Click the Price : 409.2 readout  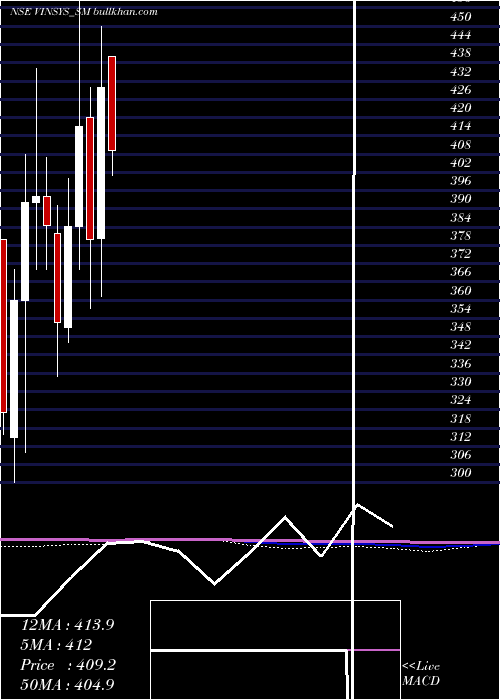tap(68, 665)
